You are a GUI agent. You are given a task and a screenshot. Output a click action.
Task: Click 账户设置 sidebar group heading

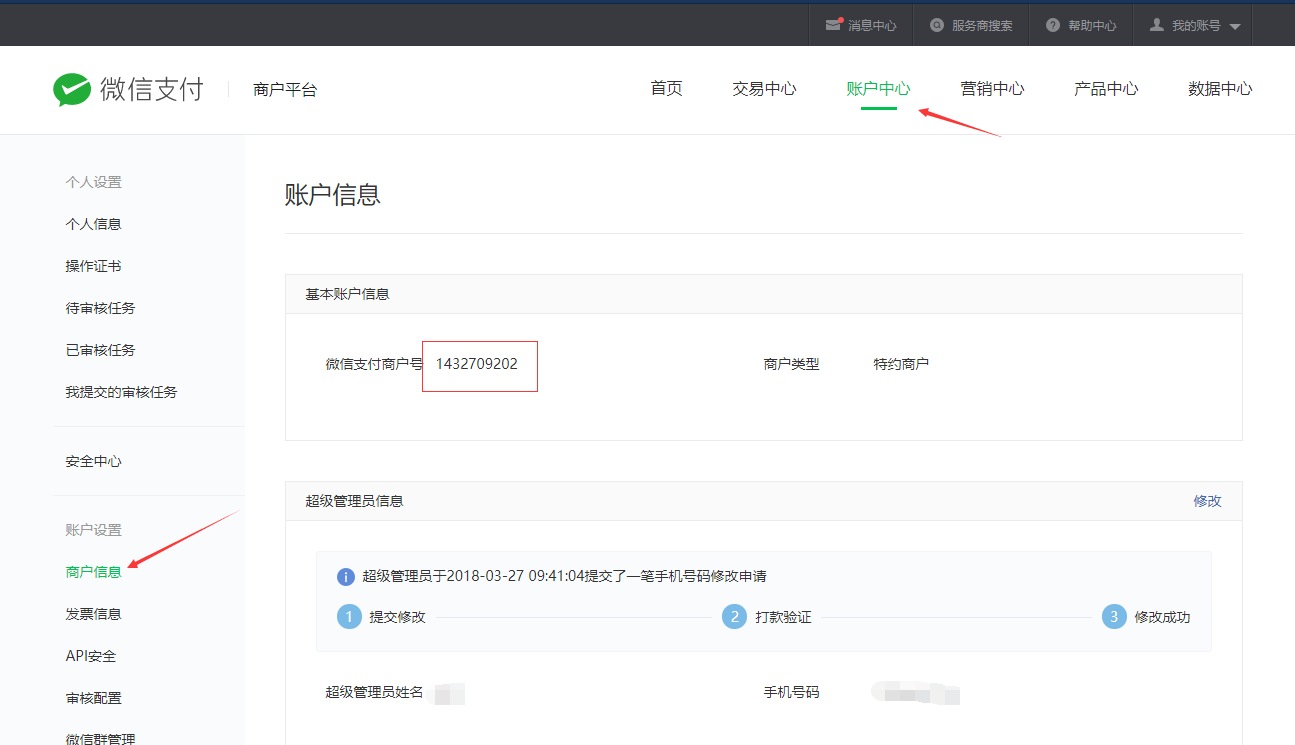pos(94,530)
